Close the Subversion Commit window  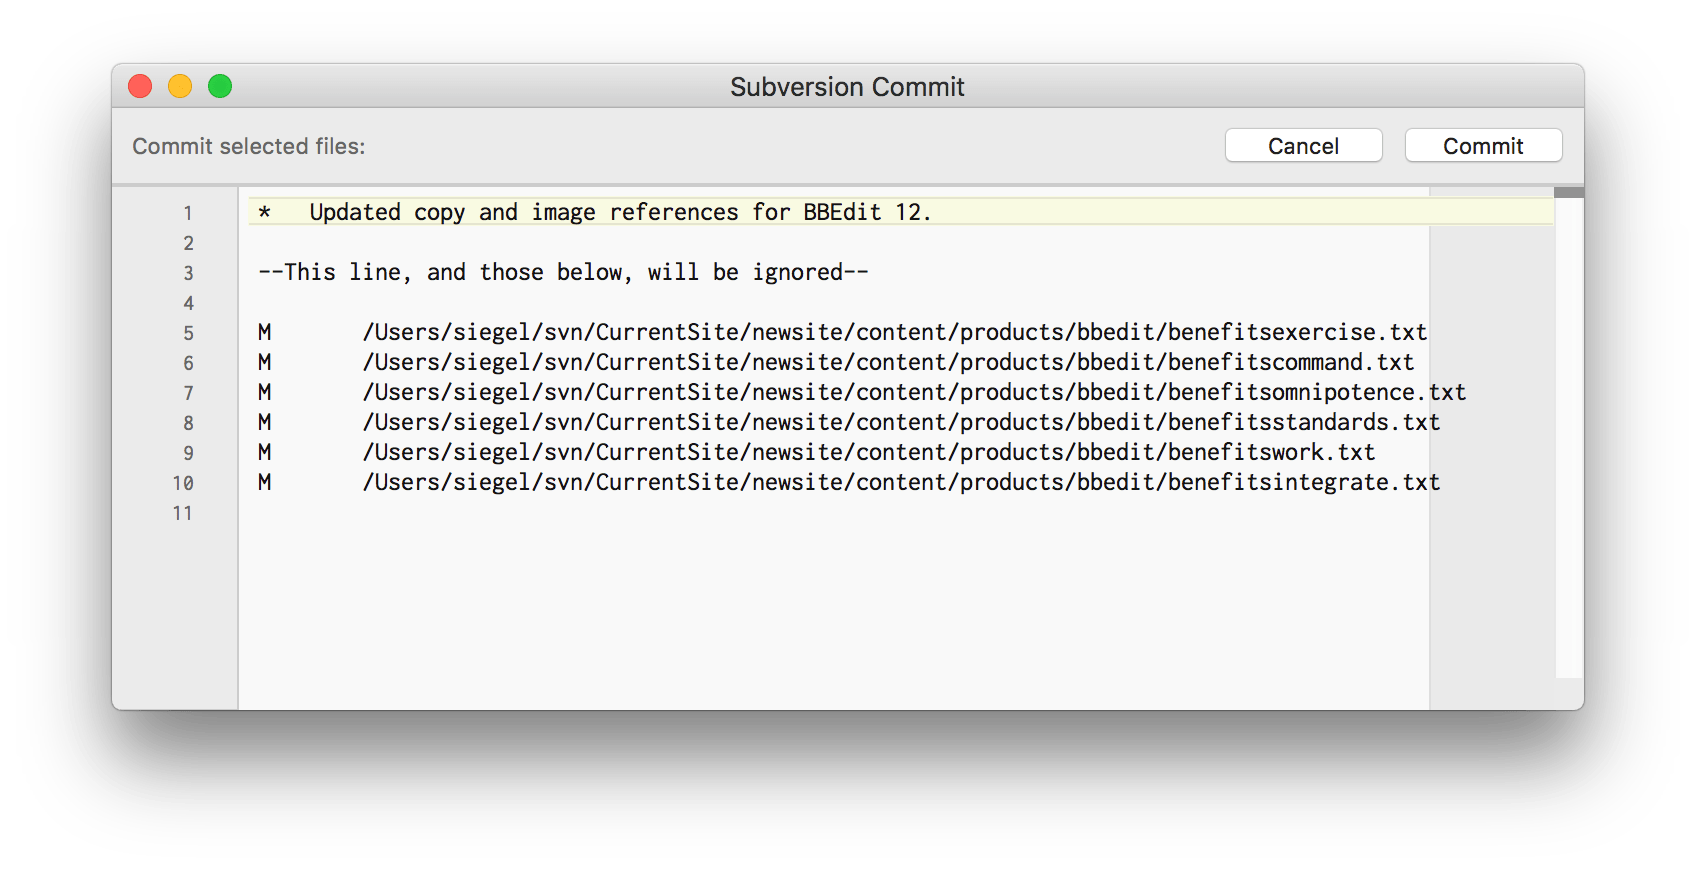[140, 87]
